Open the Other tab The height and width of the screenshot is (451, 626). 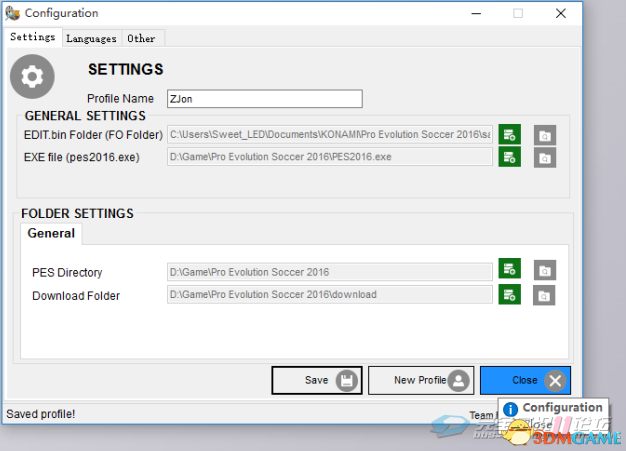coord(141,39)
